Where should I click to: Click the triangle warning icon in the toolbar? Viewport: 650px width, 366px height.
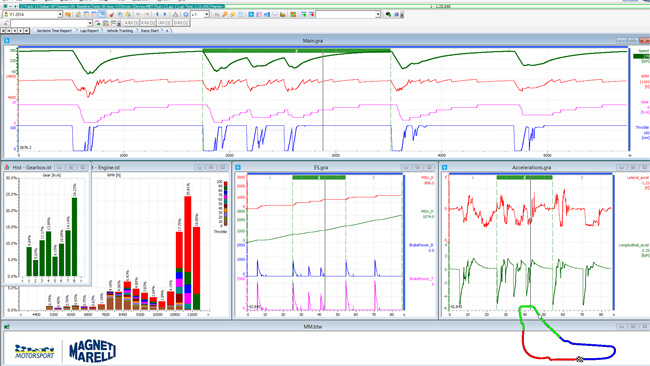(x=175, y=15)
